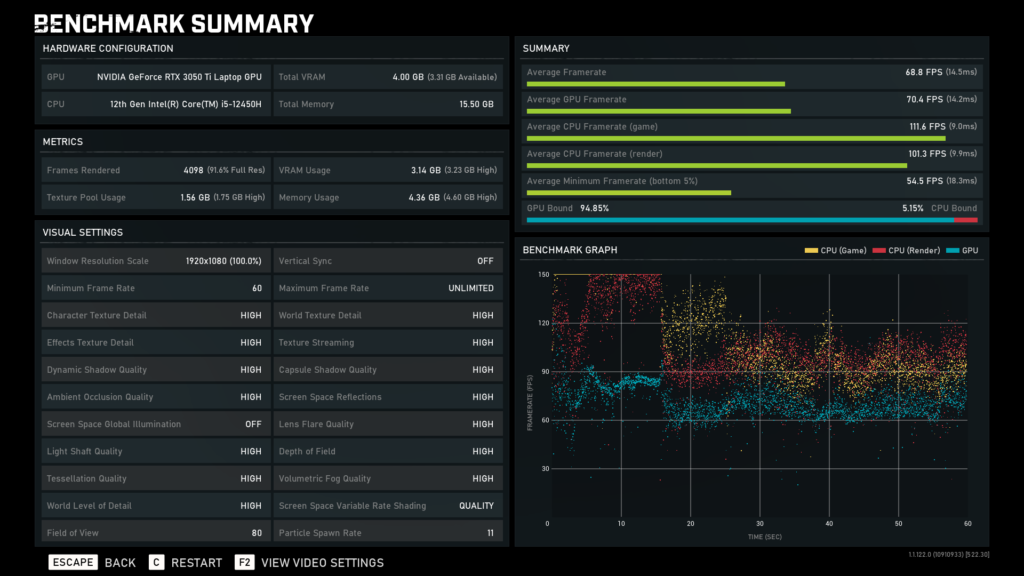Select the Screen Space Global Illumination OFF row
This screenshot has width=1024, height=576.
[154, 424]
